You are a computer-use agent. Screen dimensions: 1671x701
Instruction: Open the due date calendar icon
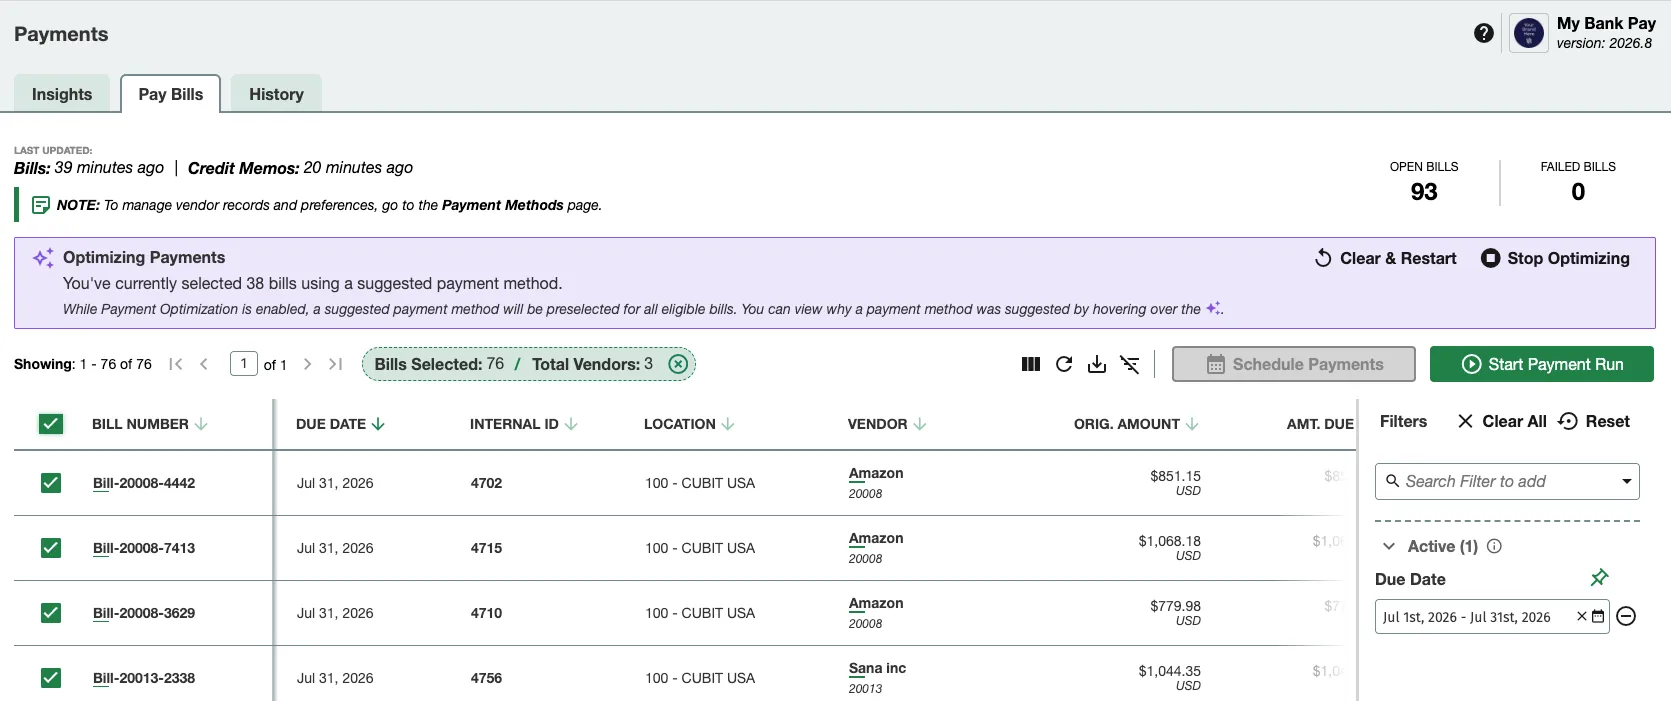pyautogui.click(x=1598, y=616)
